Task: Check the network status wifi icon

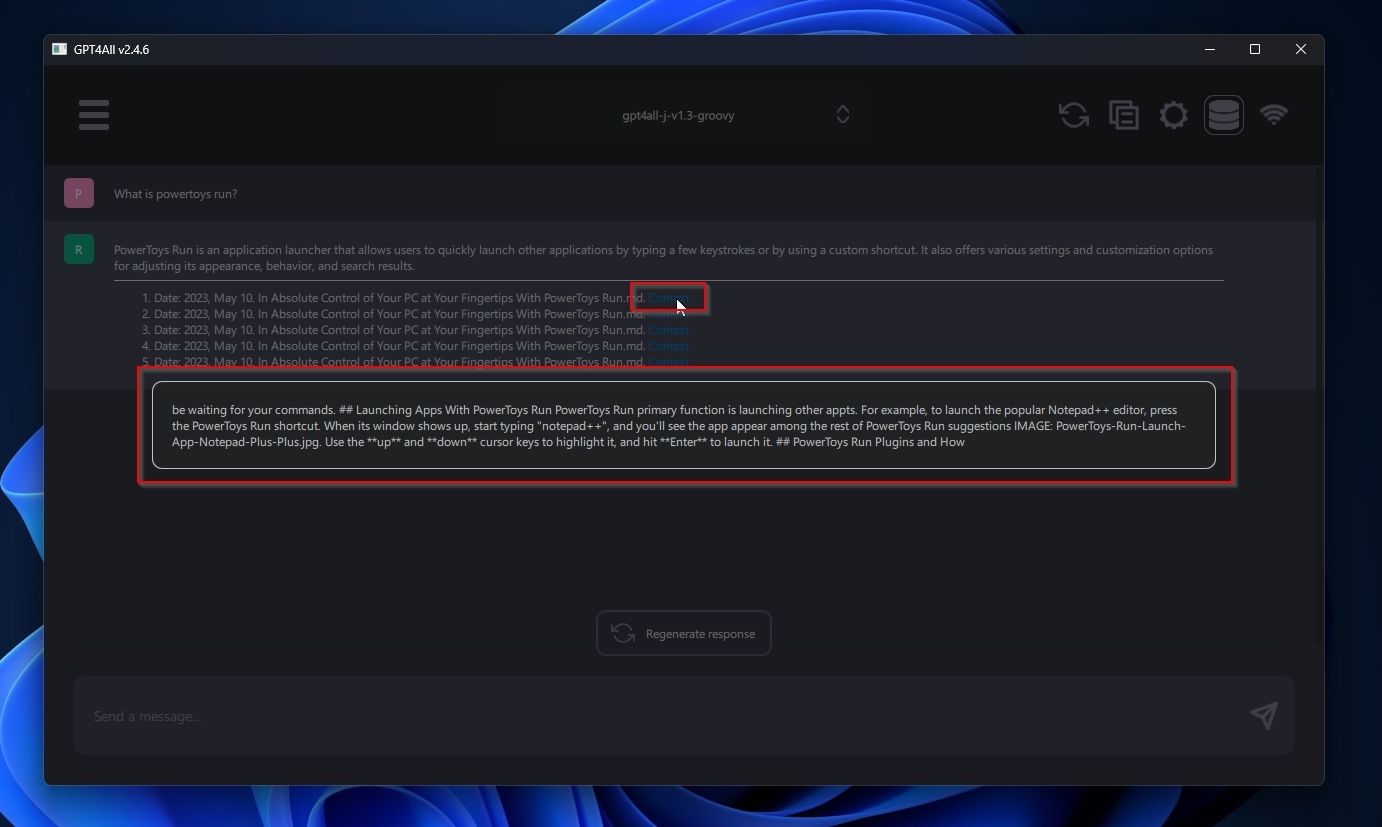Action: tap(1274, 114)
